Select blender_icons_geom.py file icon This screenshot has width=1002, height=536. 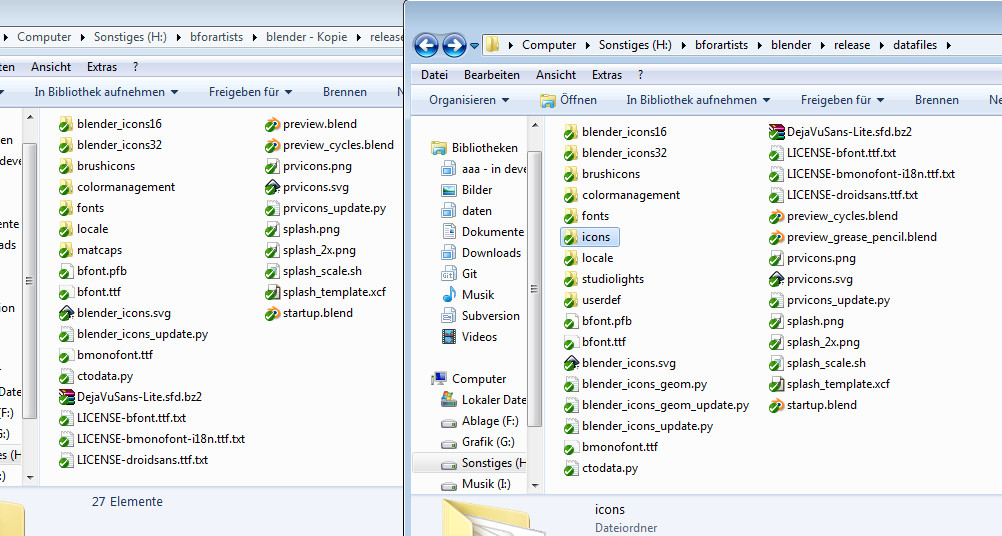point(571,385)
